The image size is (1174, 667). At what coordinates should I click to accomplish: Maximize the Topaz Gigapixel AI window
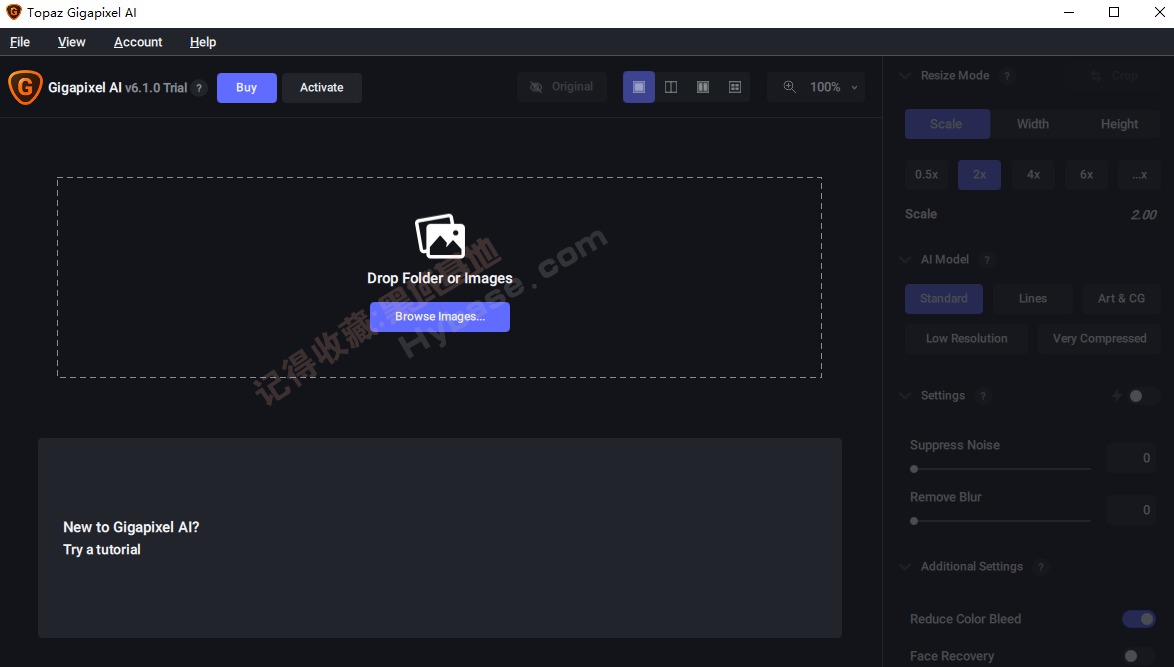[x=1114, y=13]
